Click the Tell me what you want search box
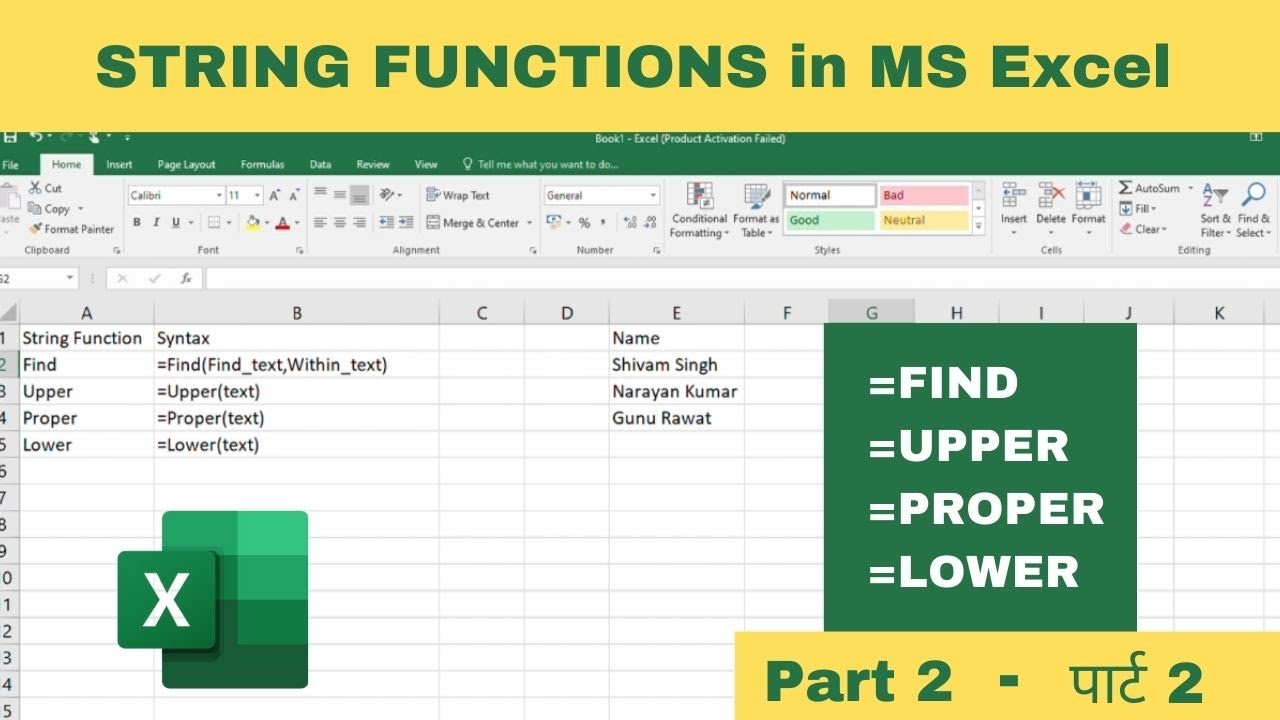Viewport: 1280px width, 720px height. [541, 165]
